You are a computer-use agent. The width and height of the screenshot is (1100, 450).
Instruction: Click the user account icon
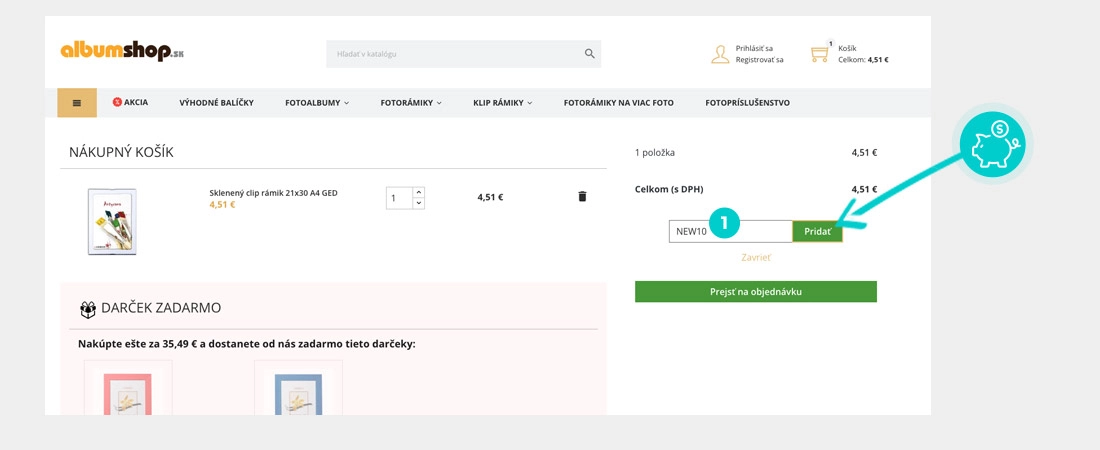[x=720, y=54]
